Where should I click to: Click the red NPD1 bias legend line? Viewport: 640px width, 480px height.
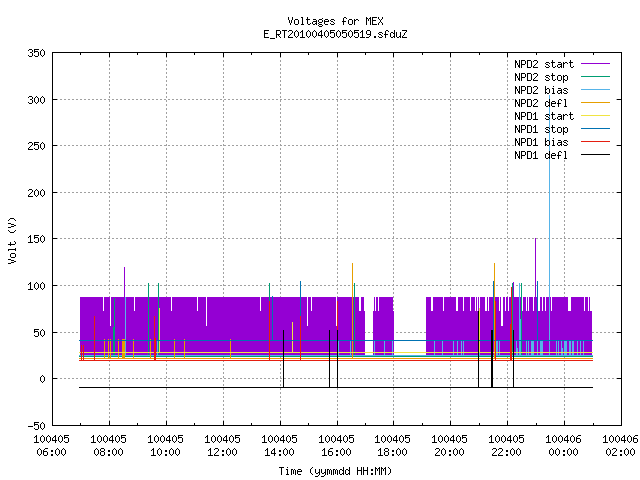[x=595, y=142]
